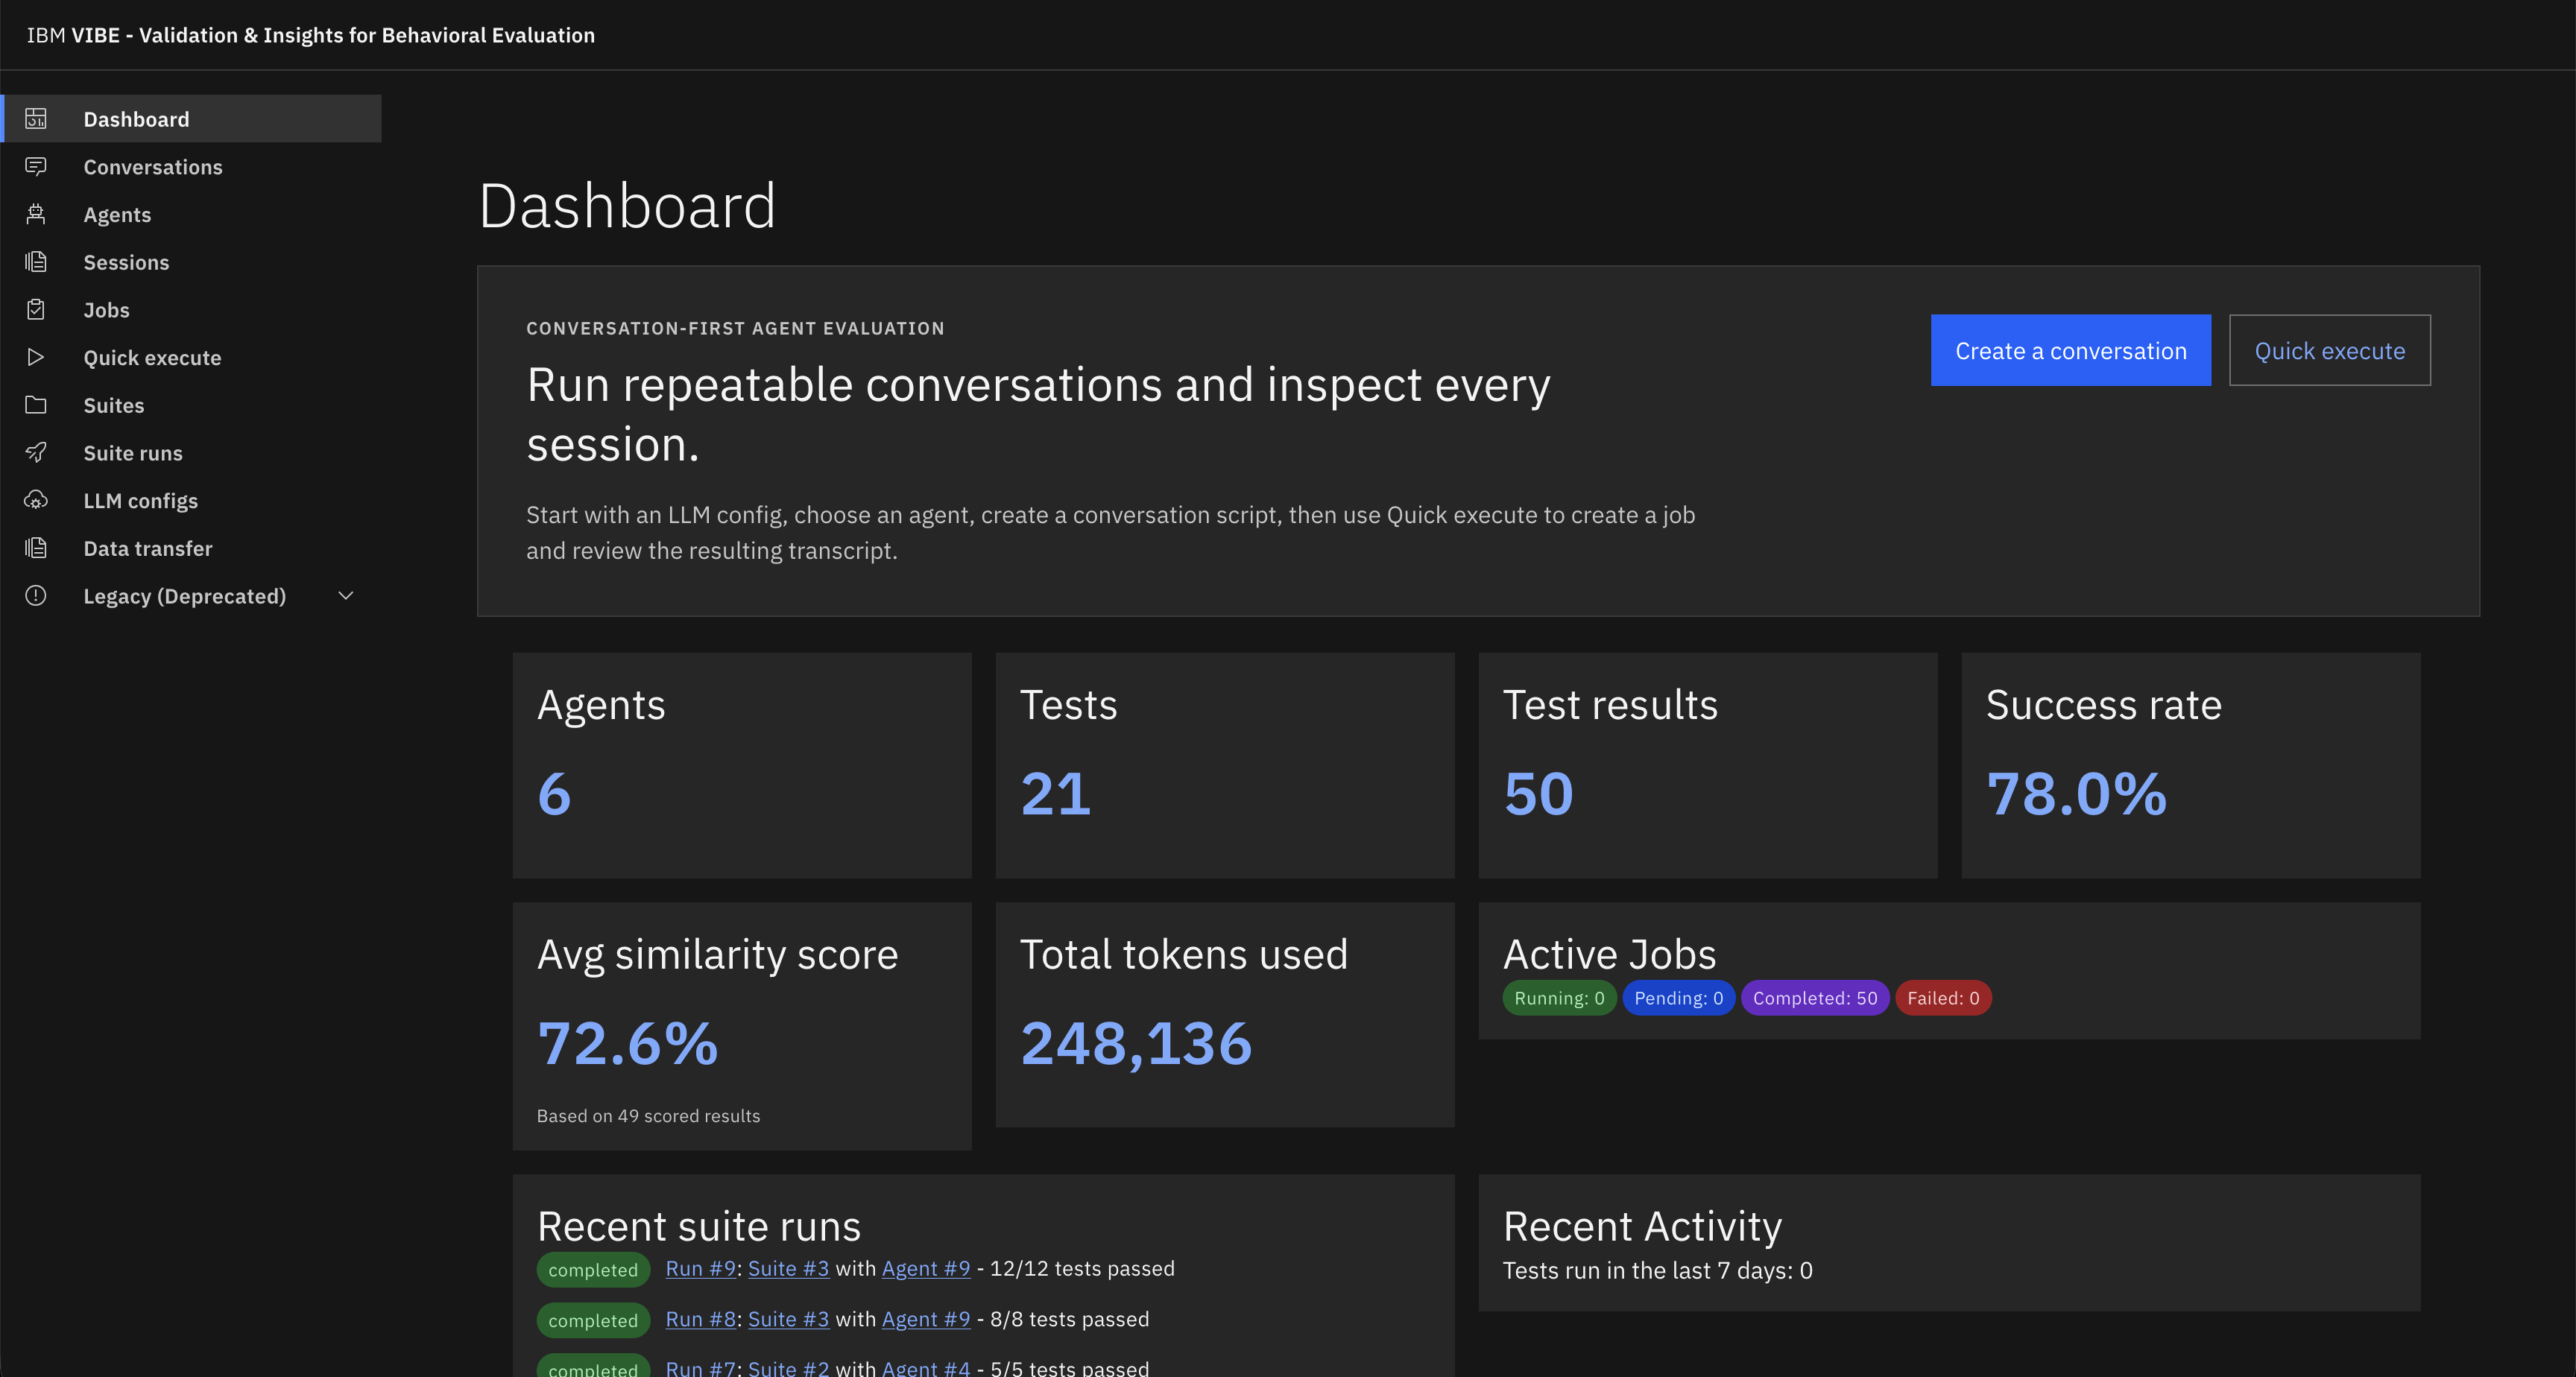Click the outlined Quick execute button
Viewport: 2576px width, 1377px height.
tap(2329, 350)
